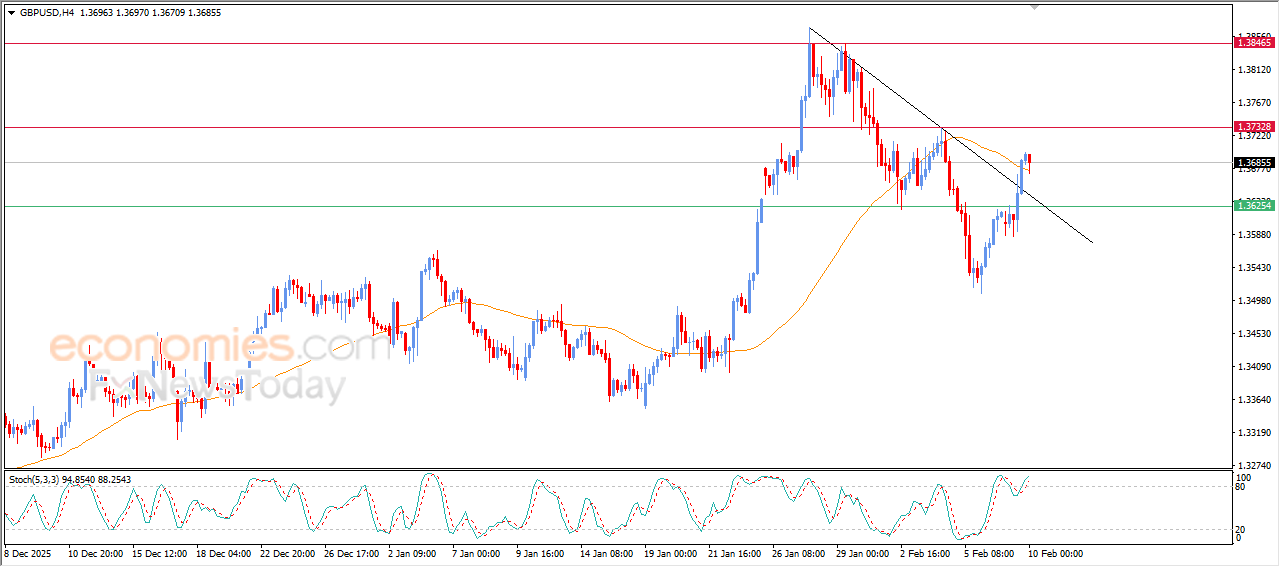
Task: Click the 22 Dec 20:00 time label
Action: [288, 553]
